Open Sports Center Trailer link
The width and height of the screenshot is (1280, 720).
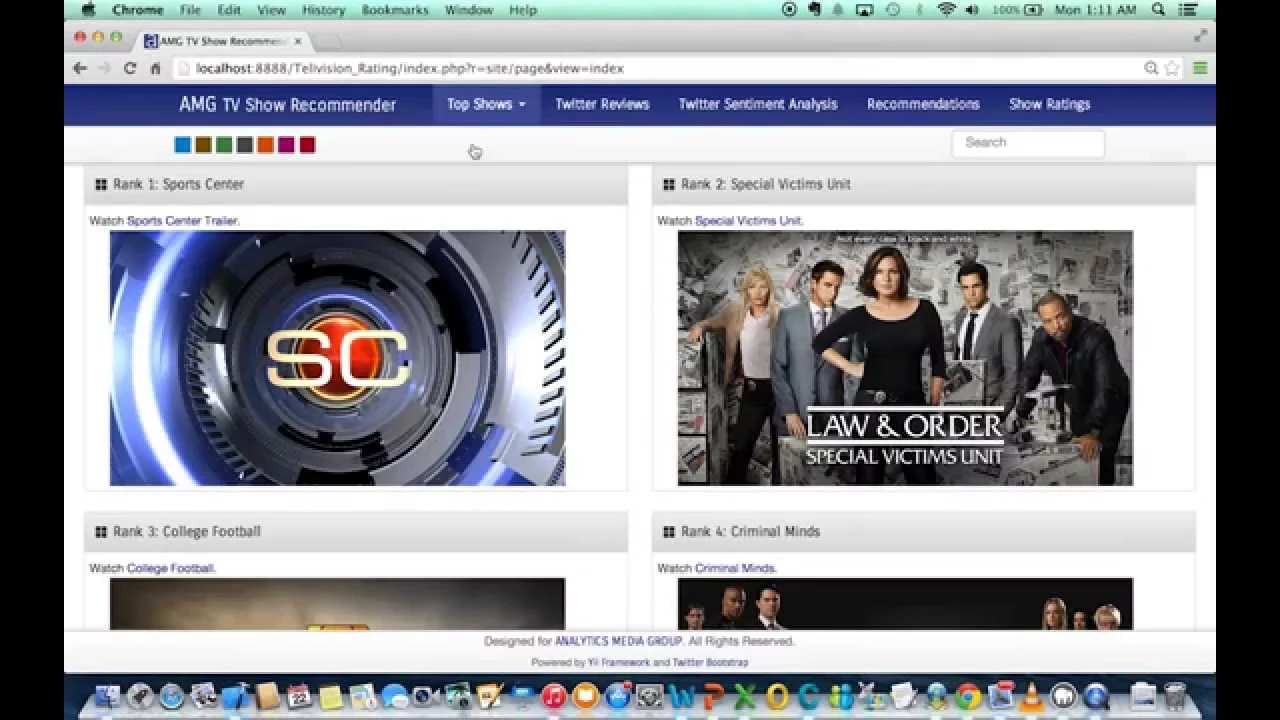[x=182, y=221]
